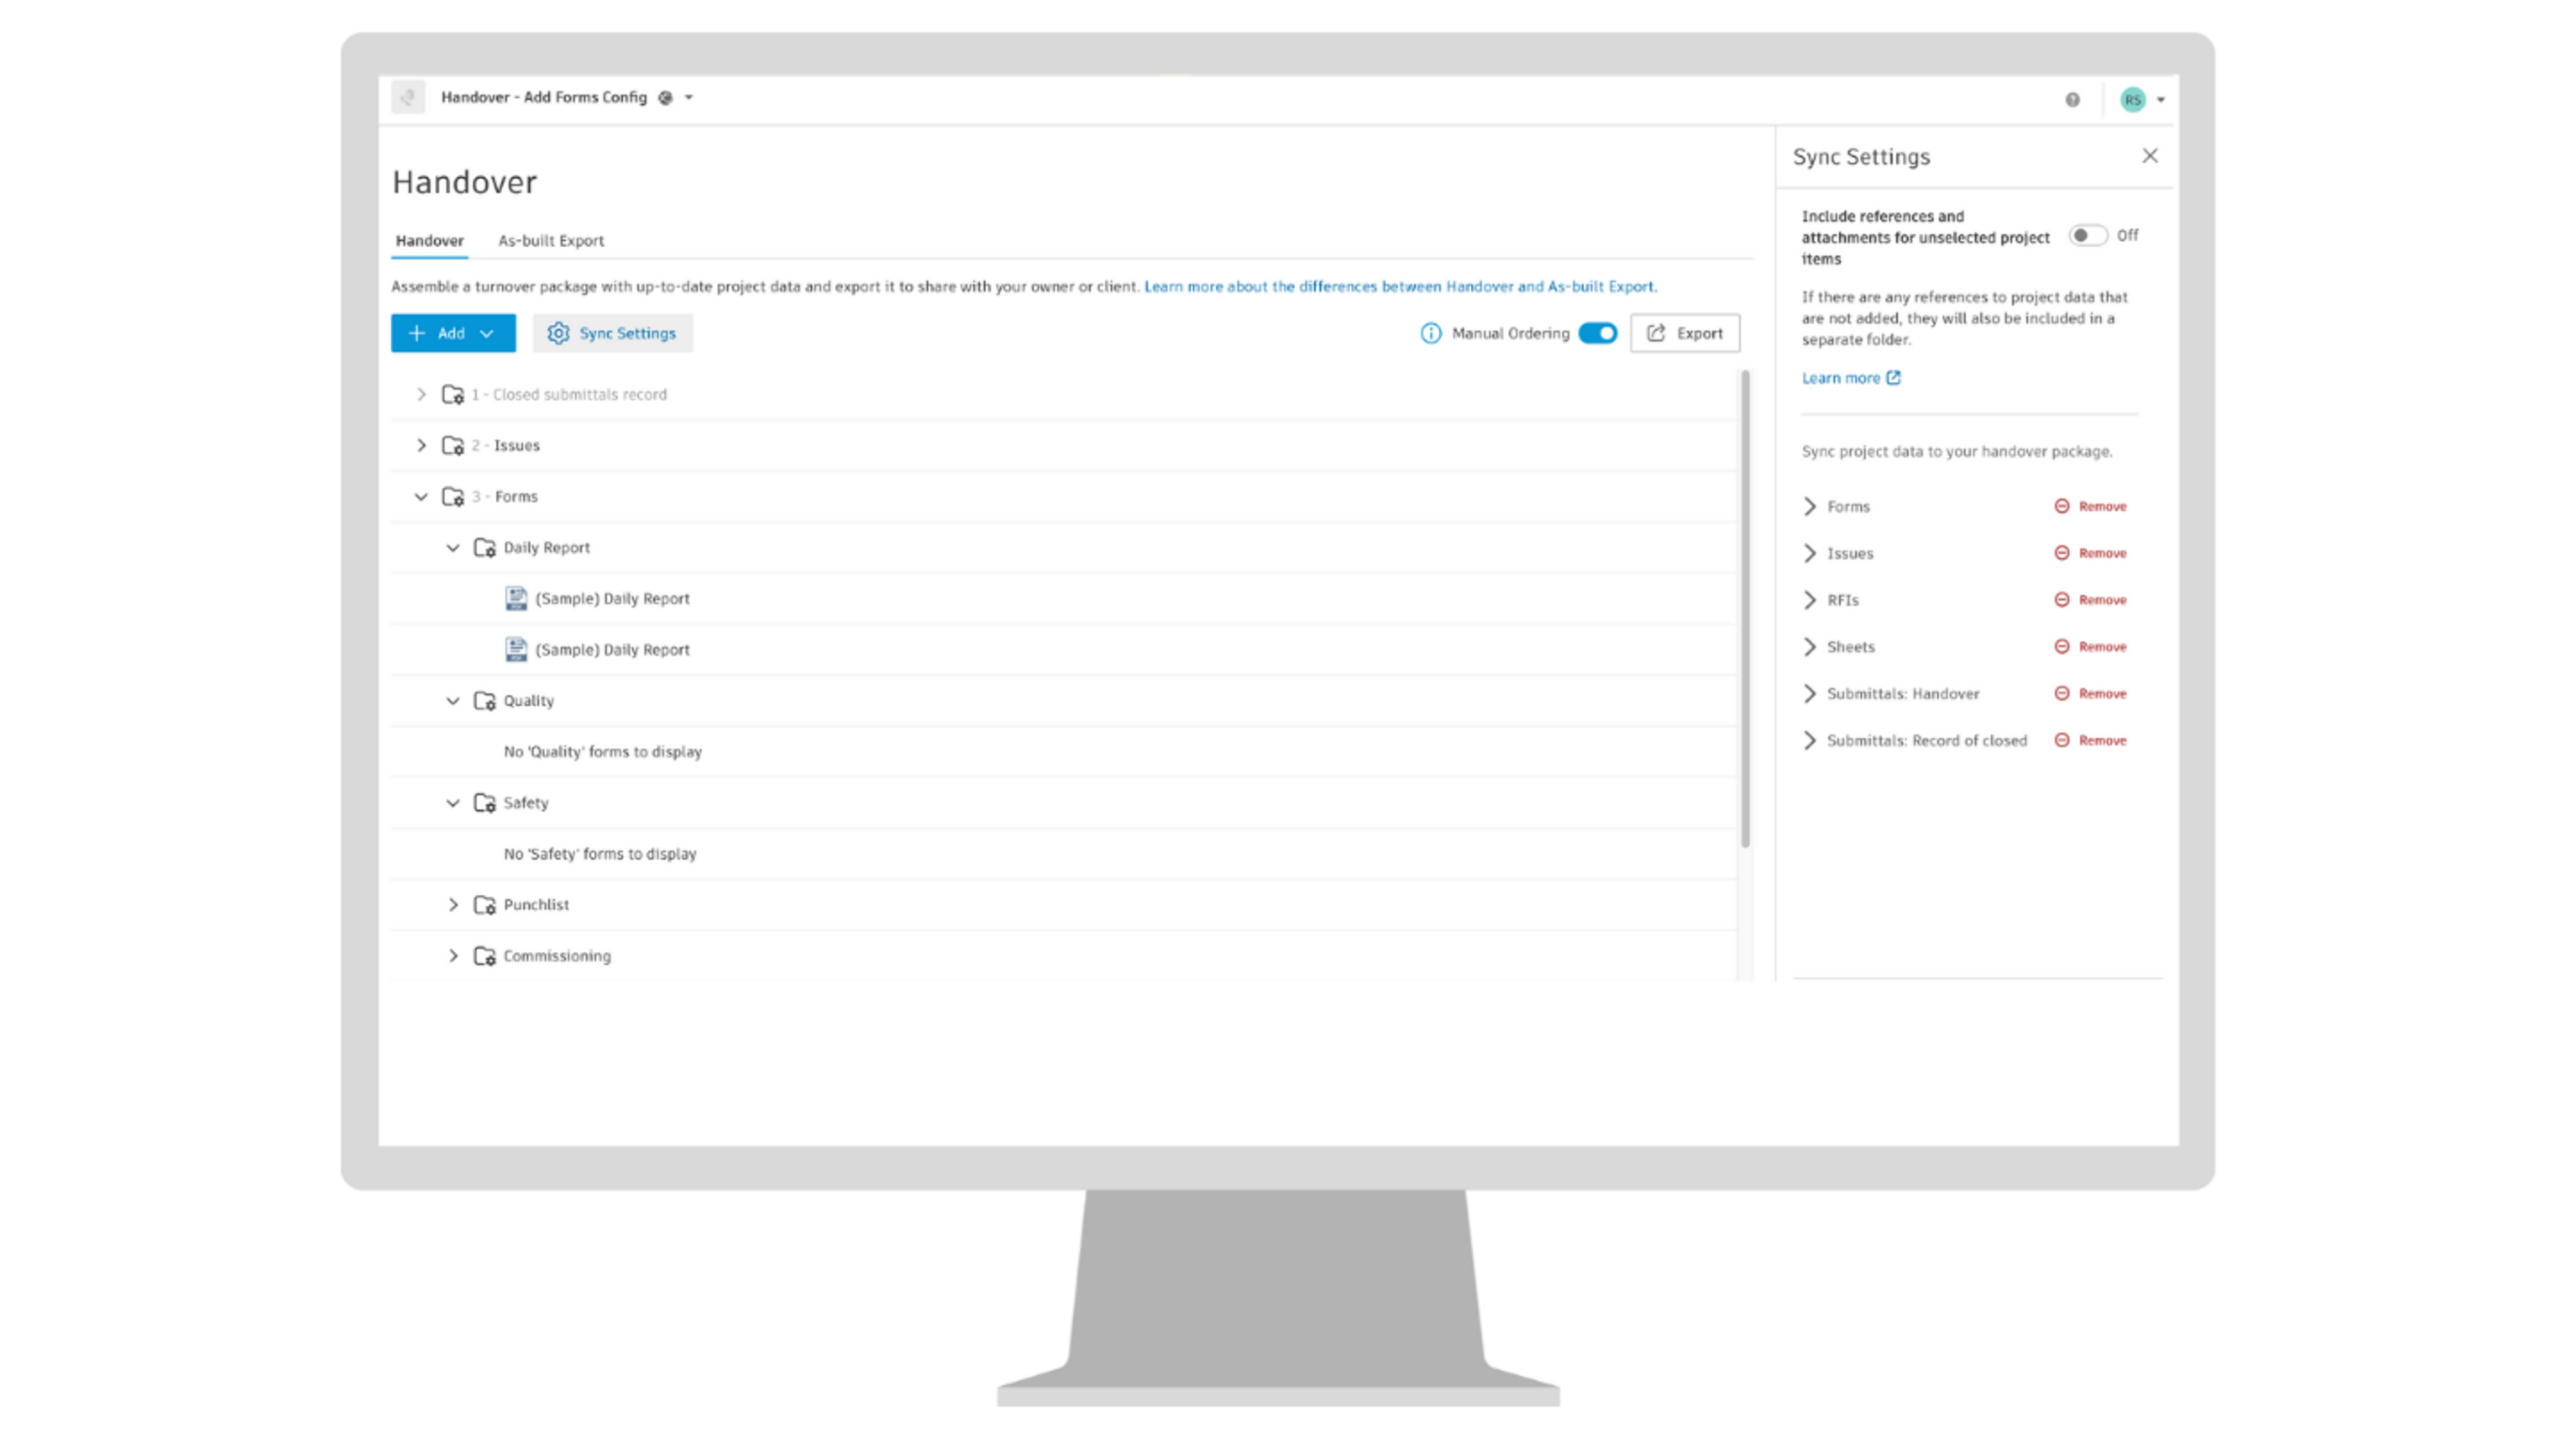Expand Forms in Sync Settings
The image size is (2560, 1440).
tap(1810, 506)
